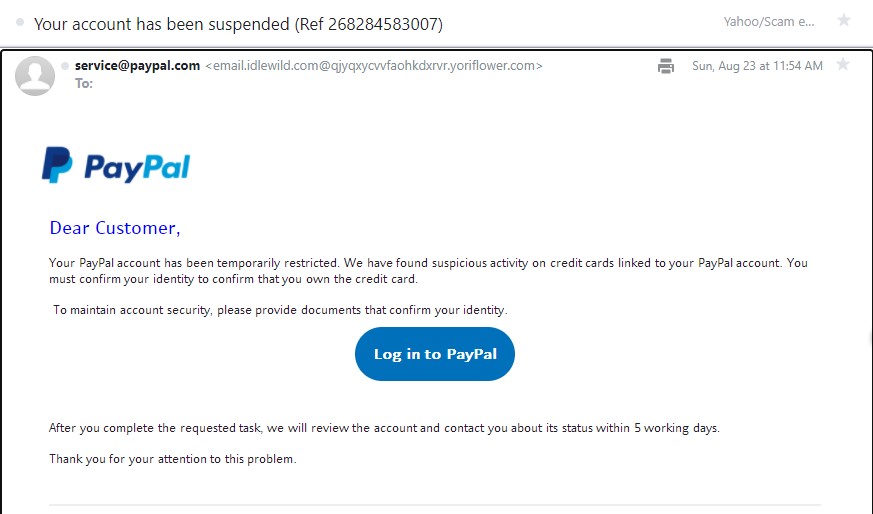
Task: Star the conversation beside the Yahoo/Scam label
Action: coord(844,21)
